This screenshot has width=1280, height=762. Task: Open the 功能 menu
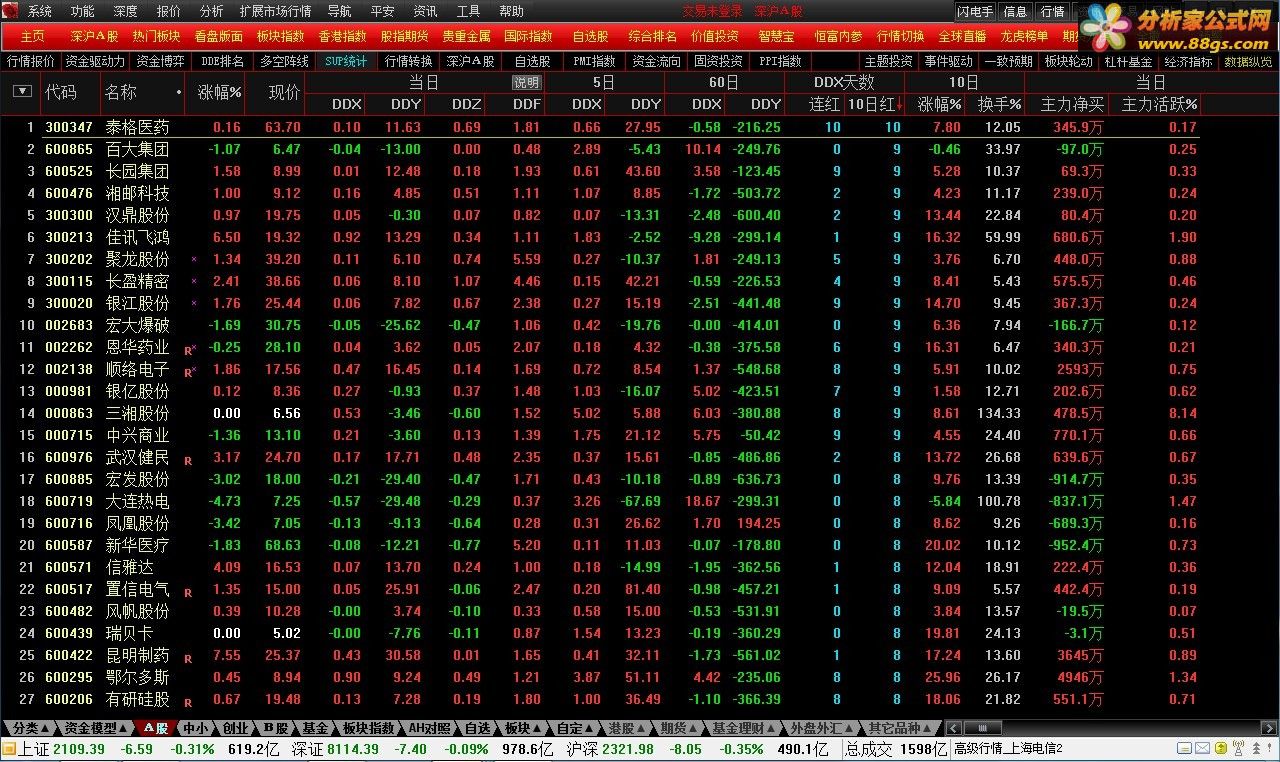coord(83,12)
